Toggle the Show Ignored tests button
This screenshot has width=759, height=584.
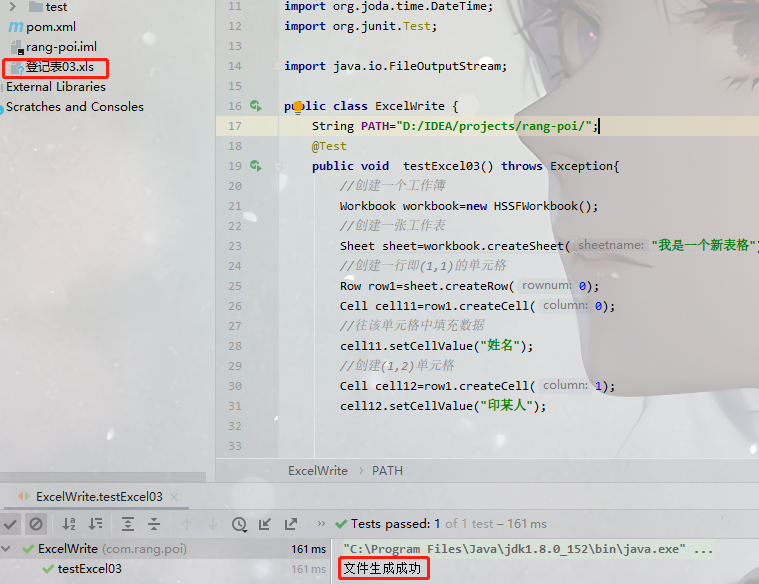[x=36, y=524]
